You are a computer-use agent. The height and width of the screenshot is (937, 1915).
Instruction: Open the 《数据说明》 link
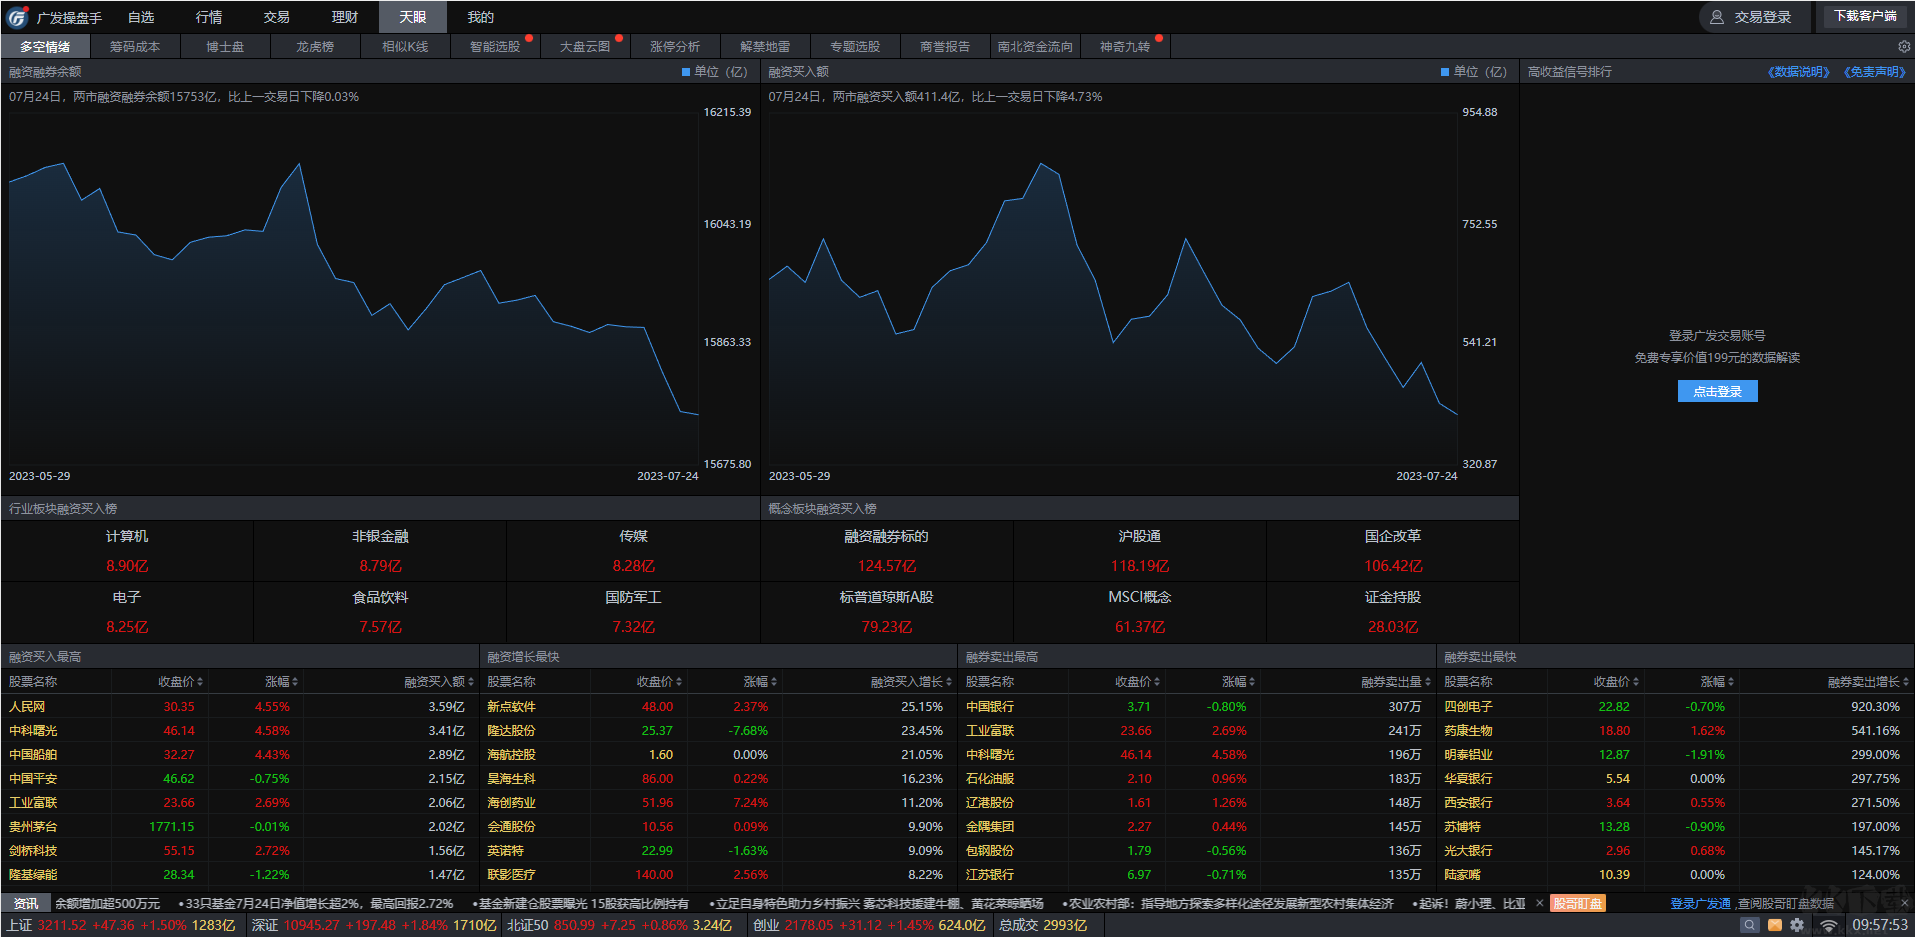coord(1798,72)
